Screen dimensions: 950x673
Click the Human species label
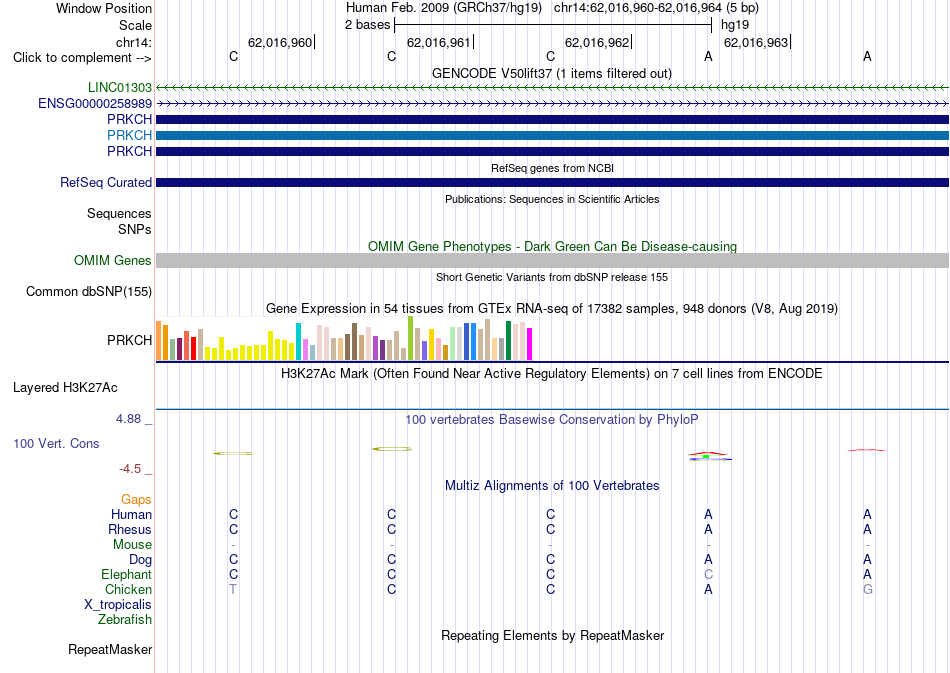coord(131,514)
